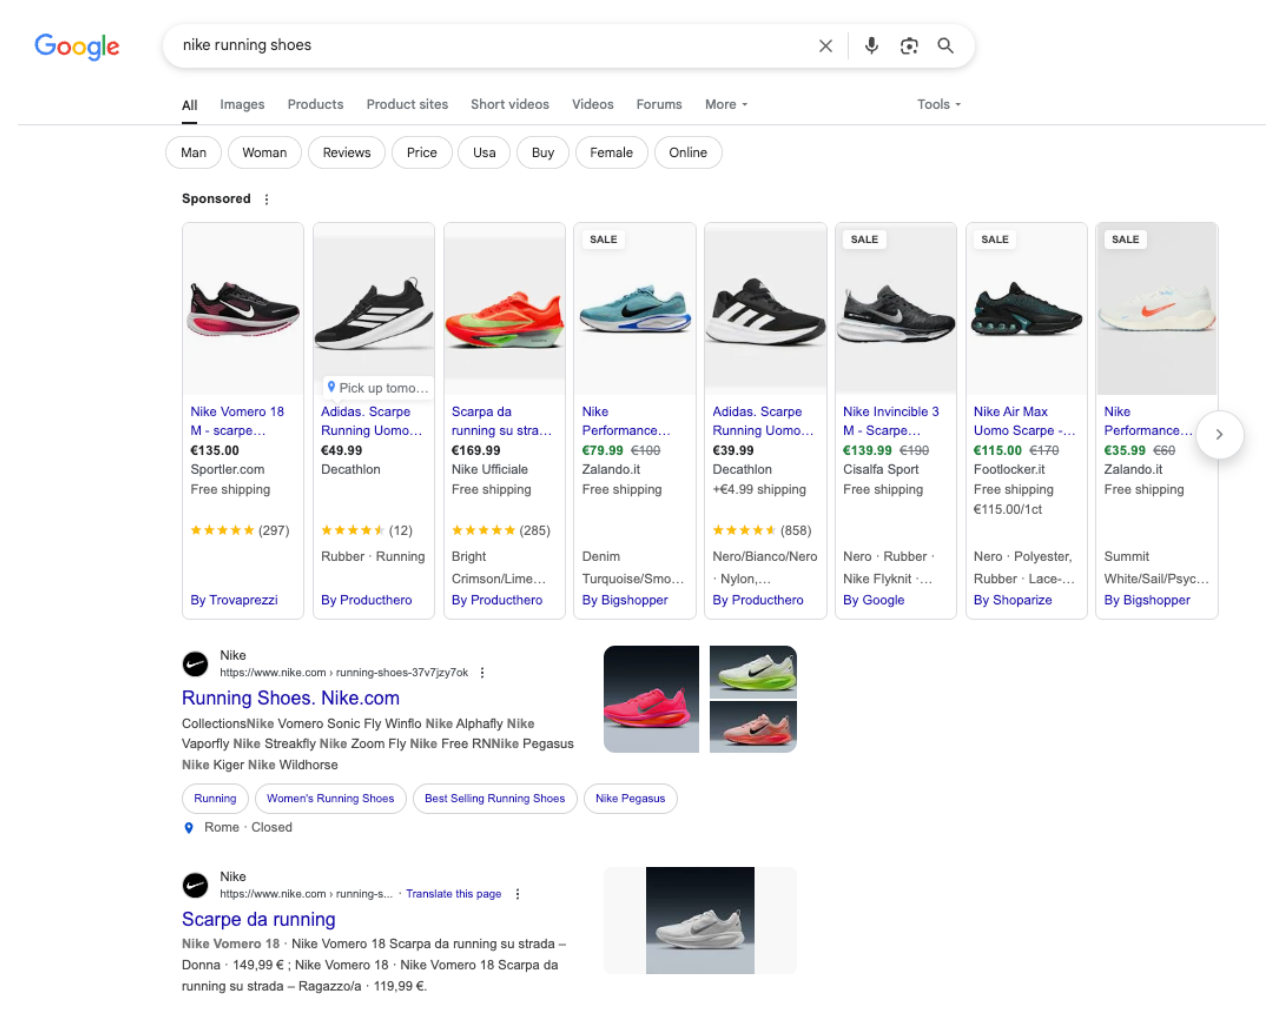Click Translate this page link
Viewport: 1283px width, 1030px height.
(453, 894)
